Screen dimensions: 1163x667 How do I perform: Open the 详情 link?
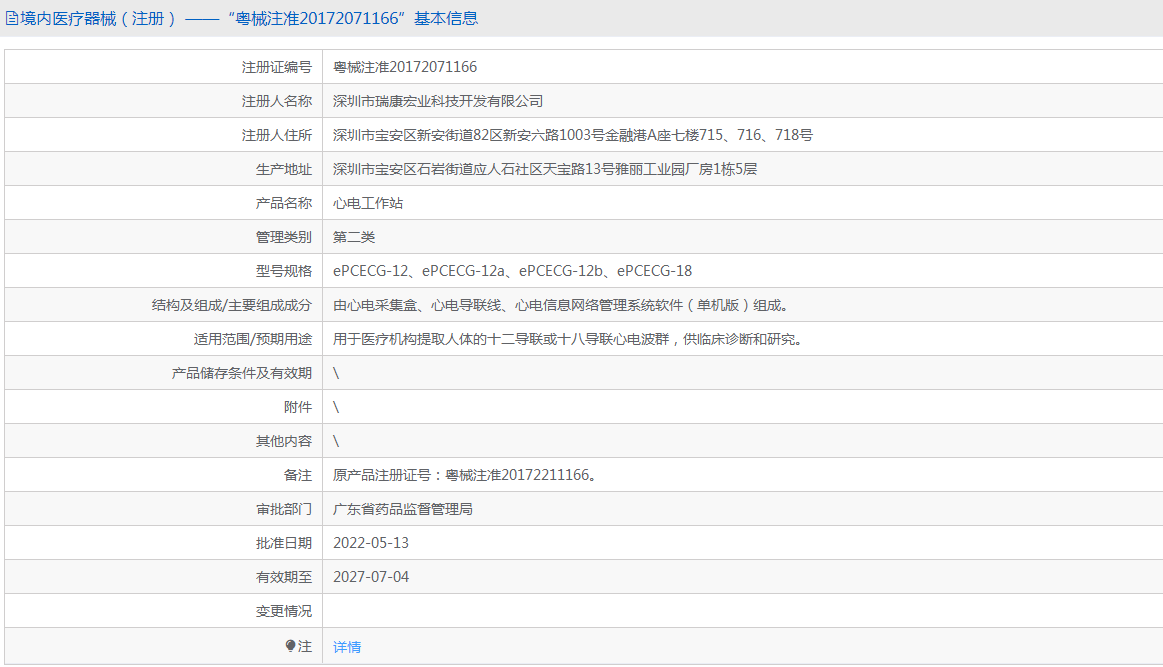coord(347,647)
